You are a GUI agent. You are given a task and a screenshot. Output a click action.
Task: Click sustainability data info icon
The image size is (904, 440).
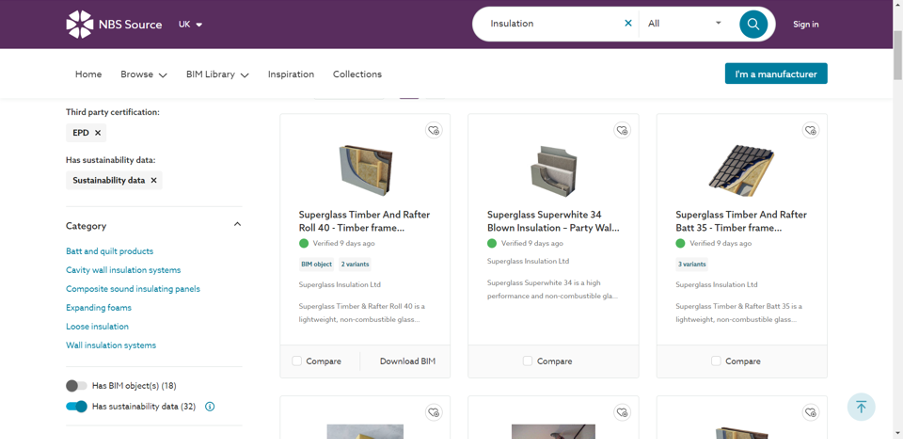tap(210, 407)
